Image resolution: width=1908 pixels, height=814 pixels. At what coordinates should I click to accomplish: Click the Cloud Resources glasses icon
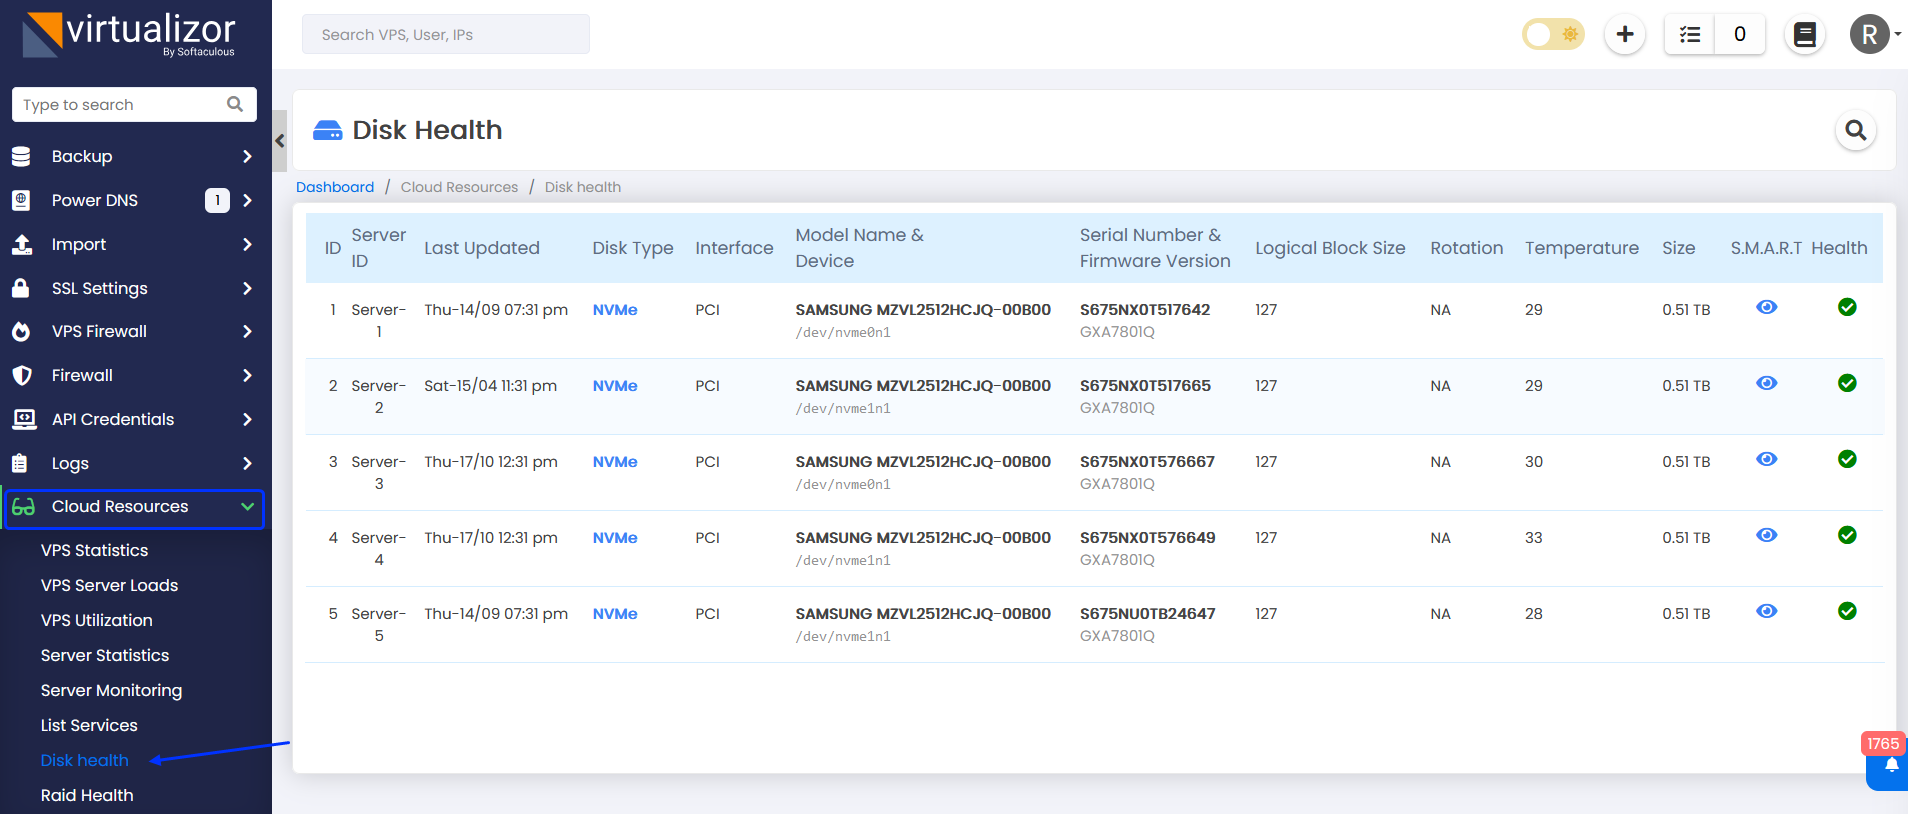coord(23,507)
